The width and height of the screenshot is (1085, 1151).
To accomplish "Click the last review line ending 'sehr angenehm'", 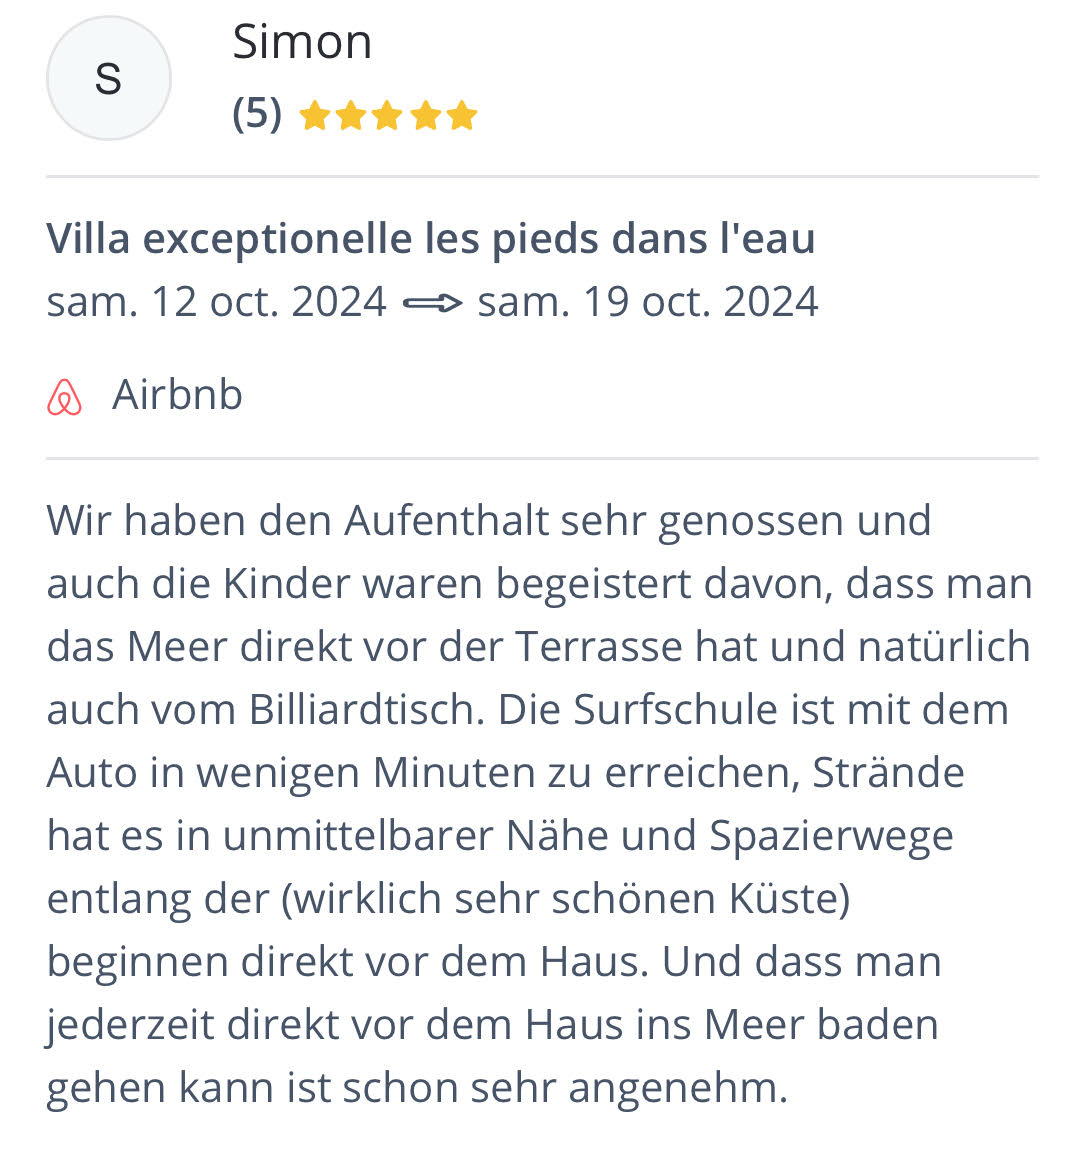I will 417,1089.
